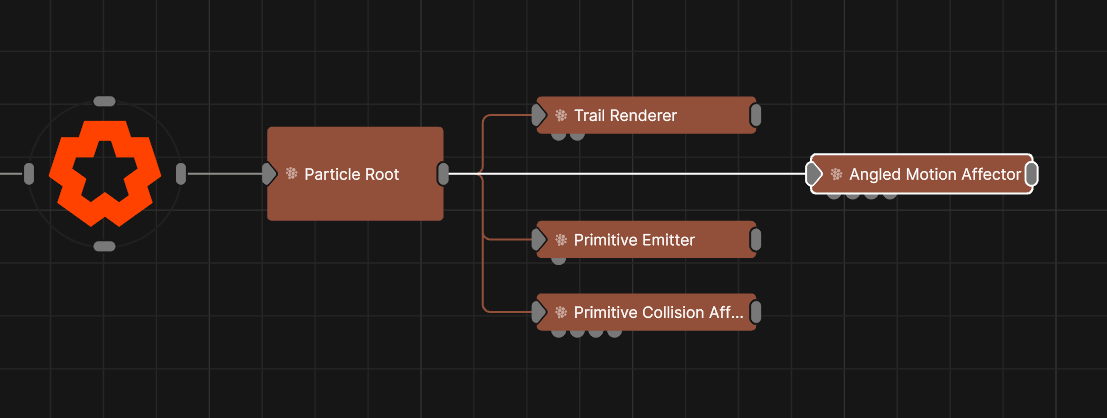The image size is (1107, 418).
Task: Click the Primitive Emitter node's particle icon
Action: point(561,240)
